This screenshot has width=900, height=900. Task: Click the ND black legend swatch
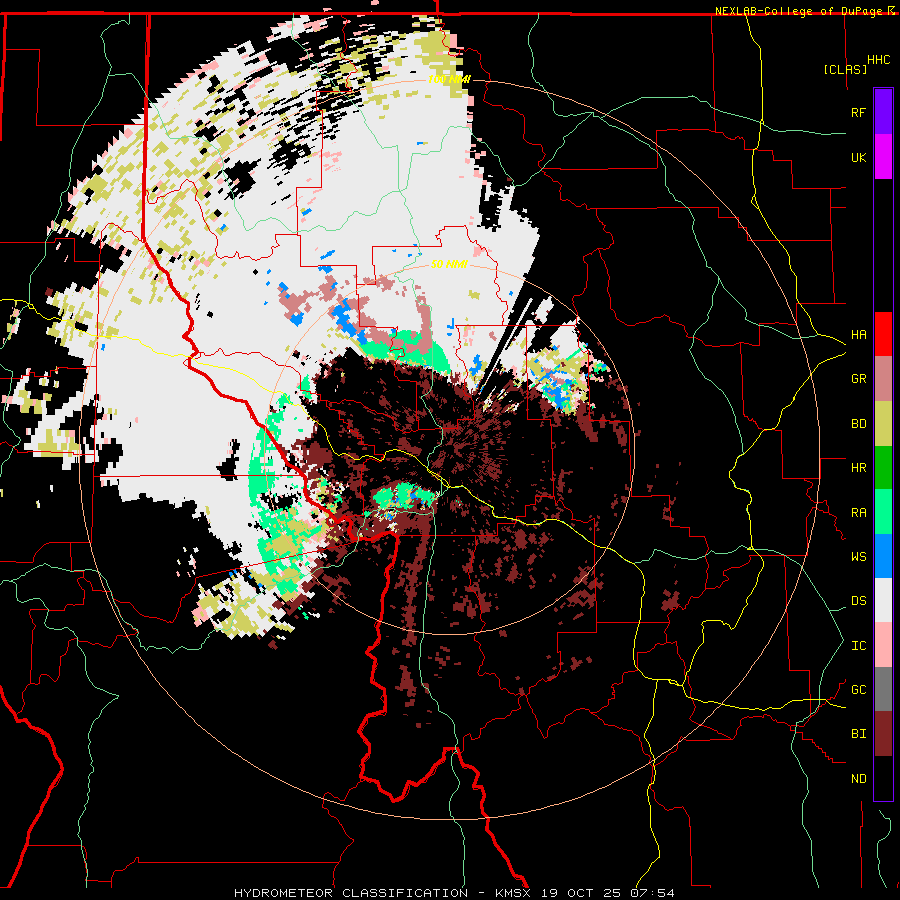[x=883, y=778]
